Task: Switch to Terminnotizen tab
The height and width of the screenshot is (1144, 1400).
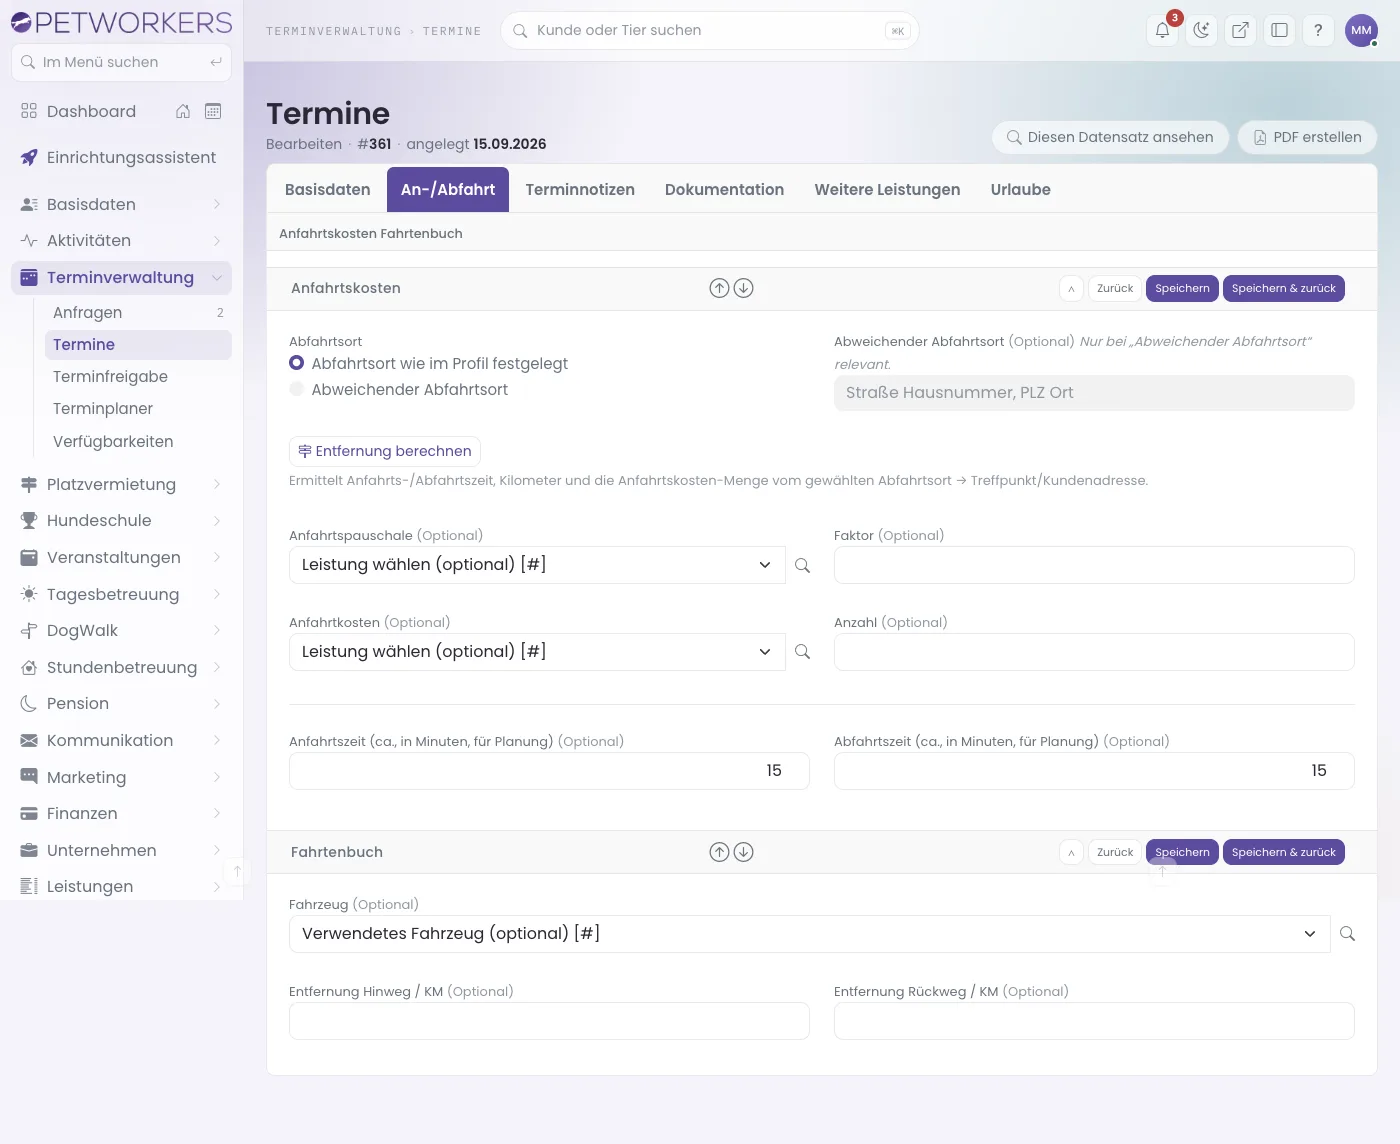Action: tap(580, 190)
